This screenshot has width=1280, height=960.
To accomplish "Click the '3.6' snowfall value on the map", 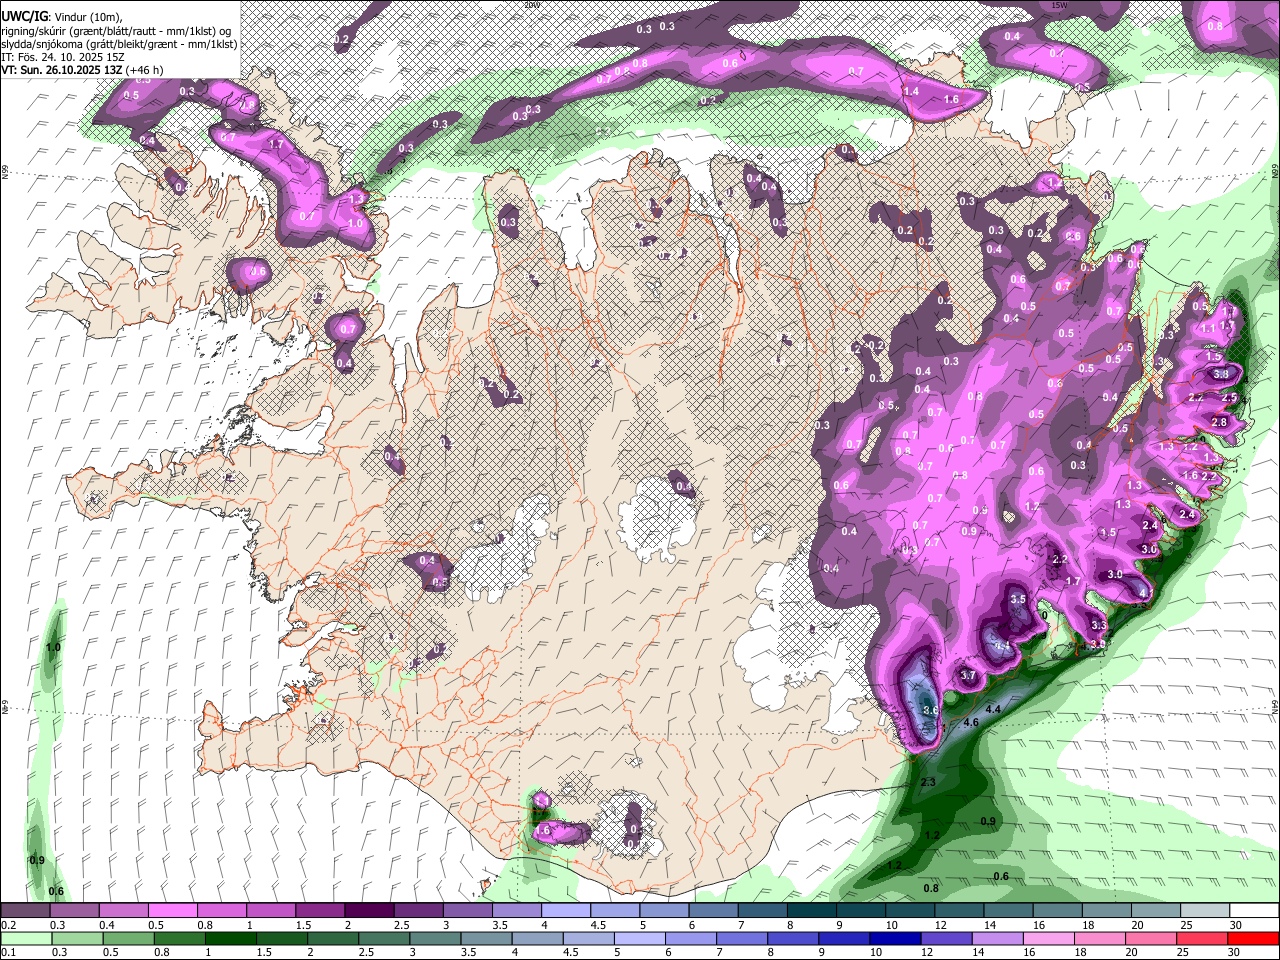I will click(x=930, y=710).
